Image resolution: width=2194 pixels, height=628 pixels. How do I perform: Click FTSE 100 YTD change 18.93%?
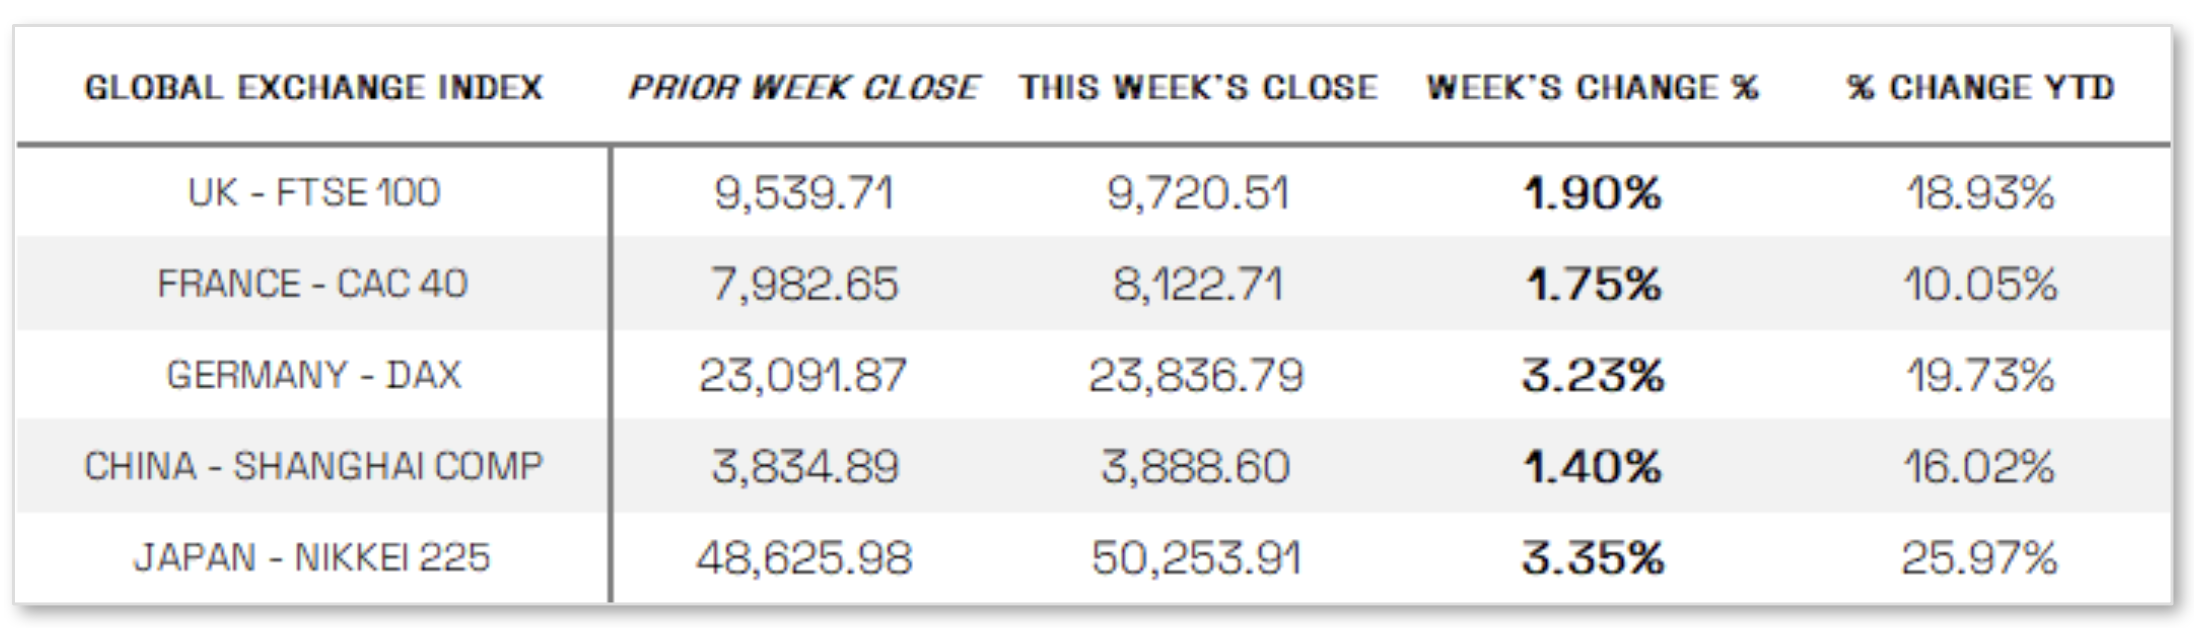1980,192
